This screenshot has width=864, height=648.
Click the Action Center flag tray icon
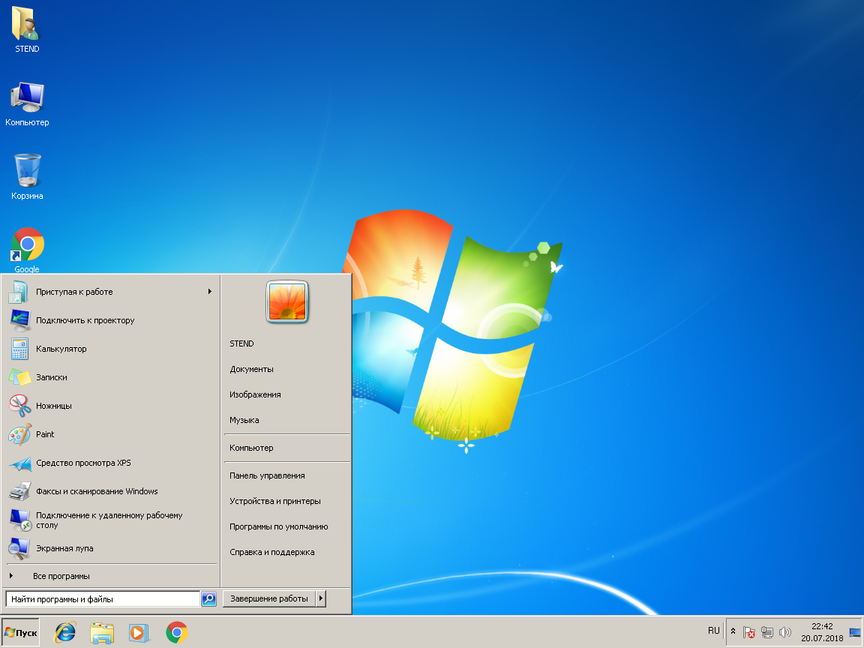tap(748, 632)
